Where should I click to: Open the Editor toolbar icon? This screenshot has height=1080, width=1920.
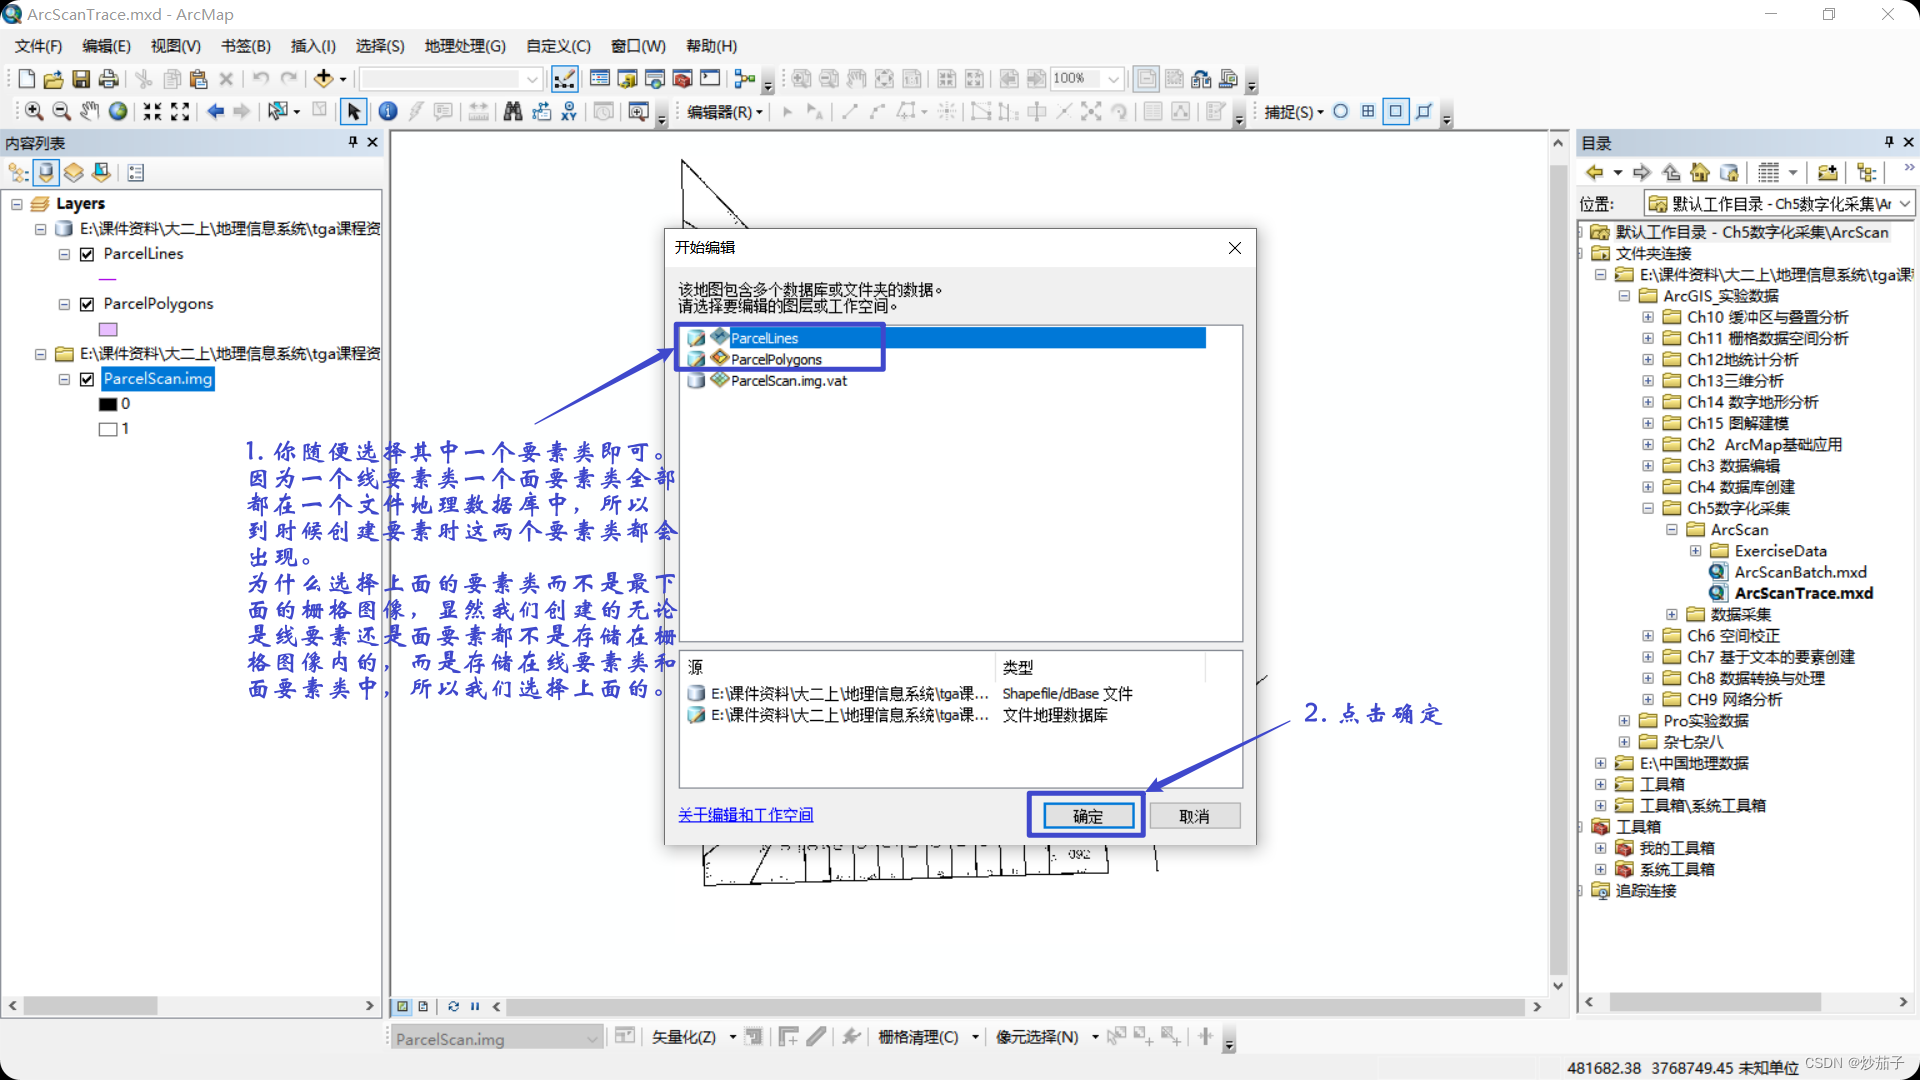point(564,79)
